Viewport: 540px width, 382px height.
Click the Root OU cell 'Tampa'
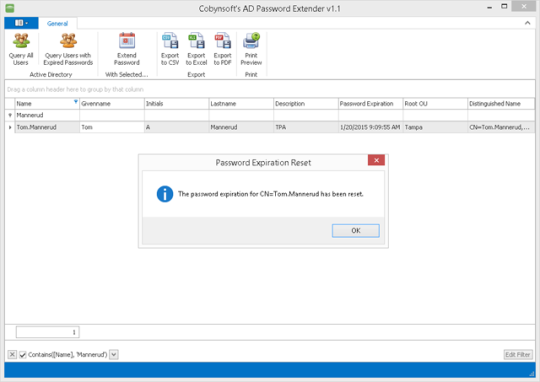435,127
